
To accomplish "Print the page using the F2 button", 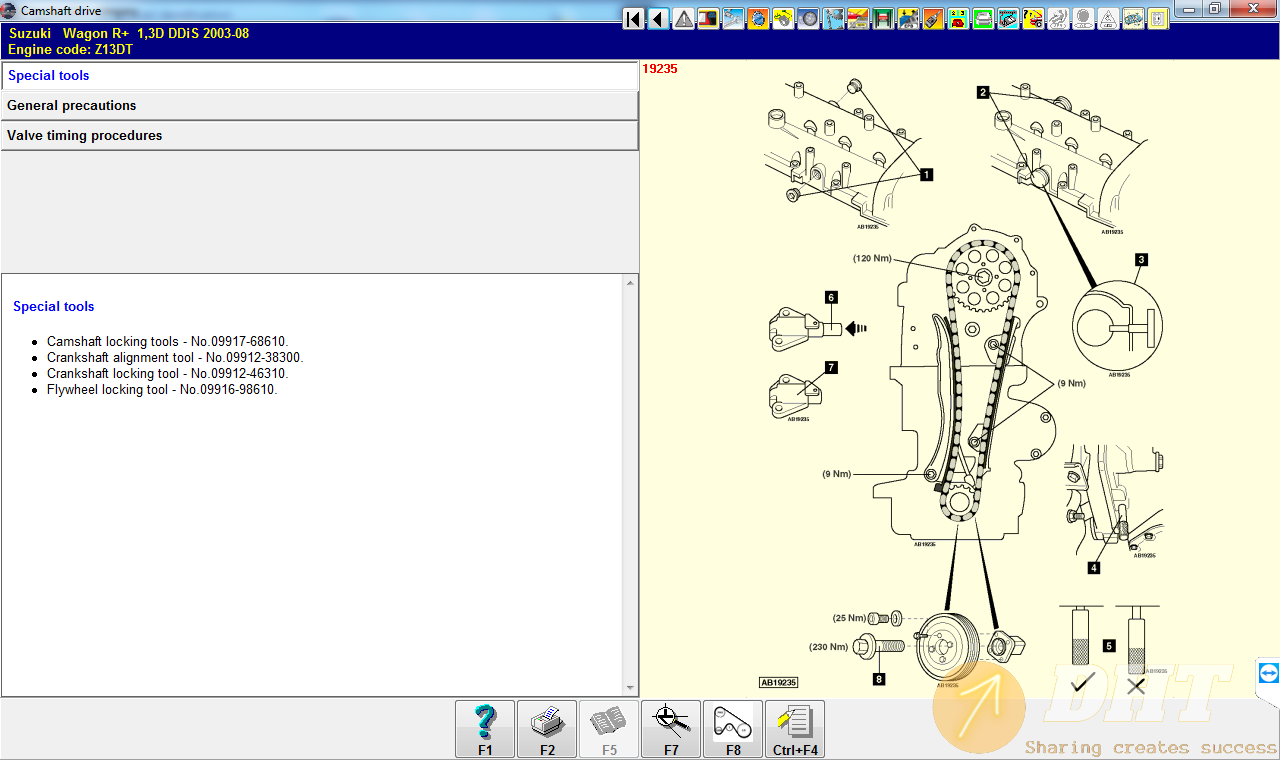I will [x=547, y=729].
